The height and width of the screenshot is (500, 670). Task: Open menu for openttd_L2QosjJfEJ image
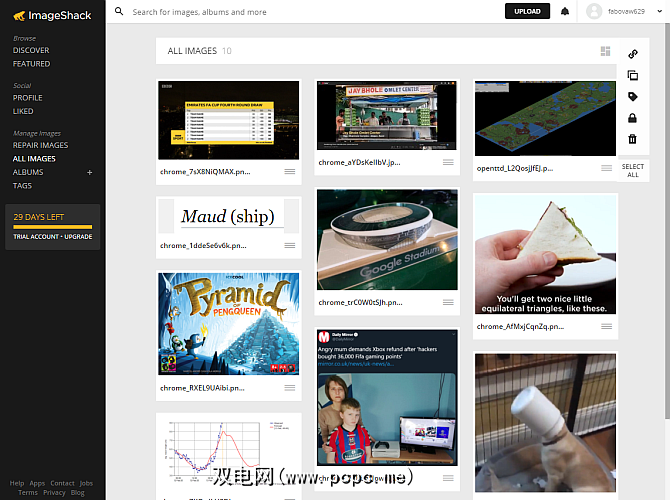click(x=607, y=168)
